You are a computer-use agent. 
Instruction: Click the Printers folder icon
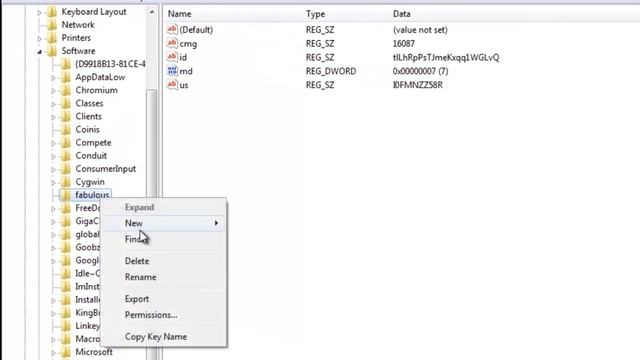pyautogui.click(x=52, y=38)
